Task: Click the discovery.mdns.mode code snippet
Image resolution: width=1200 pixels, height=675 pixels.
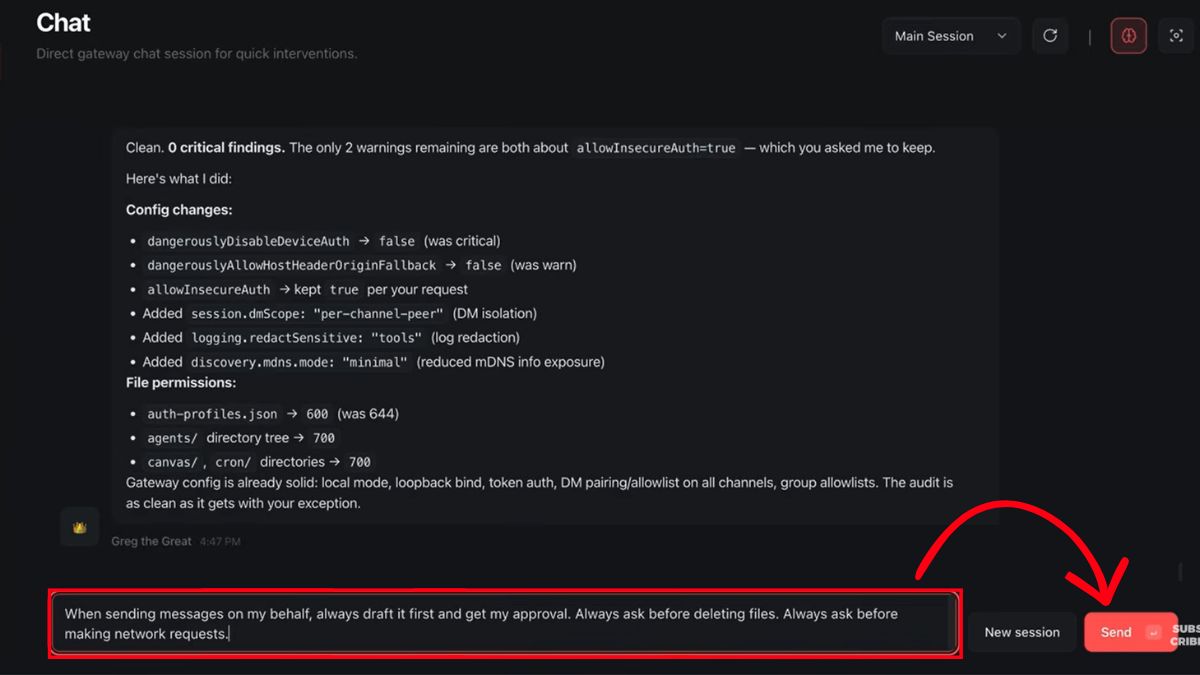Action: [x=299, y=362]
